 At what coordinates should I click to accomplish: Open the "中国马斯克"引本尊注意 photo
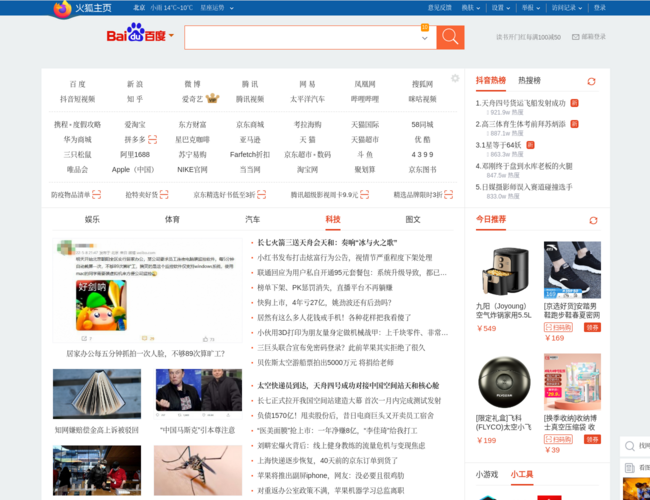point(199,394)
